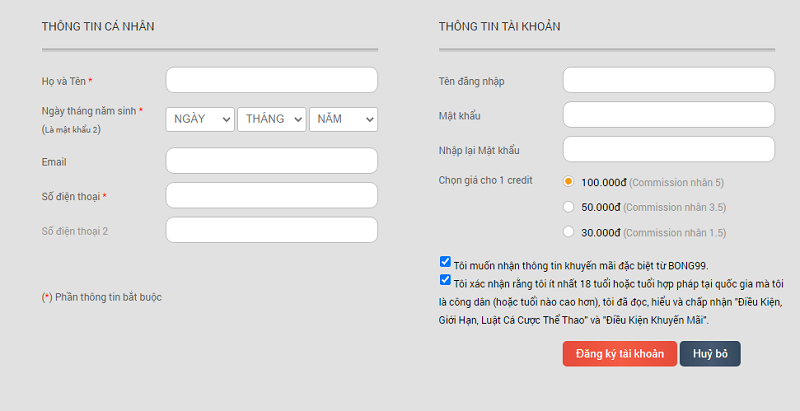800x411 pixels.
Task: Open the Điều Kiện Khuyến Mãi terms text
Action: [654, 319]
